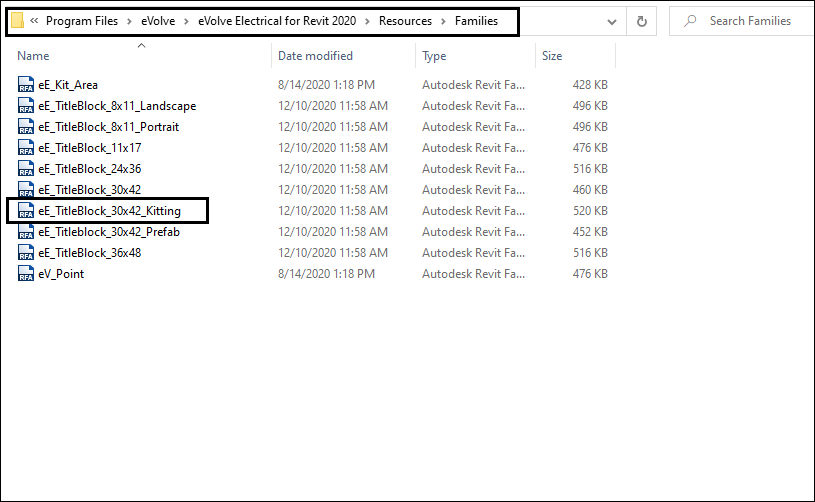Click the RFA icon of eV_Point

tap(25, 273)
